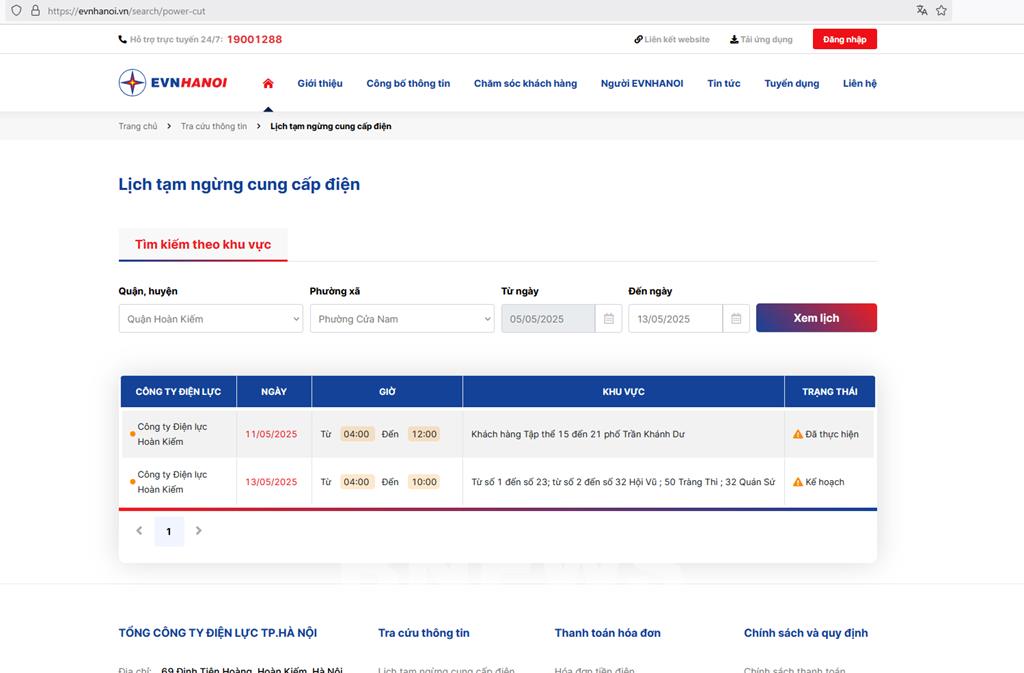The image size is (1024, 673).
Task: Open calendar picker for Đến ngày
Action: point(736,319)
